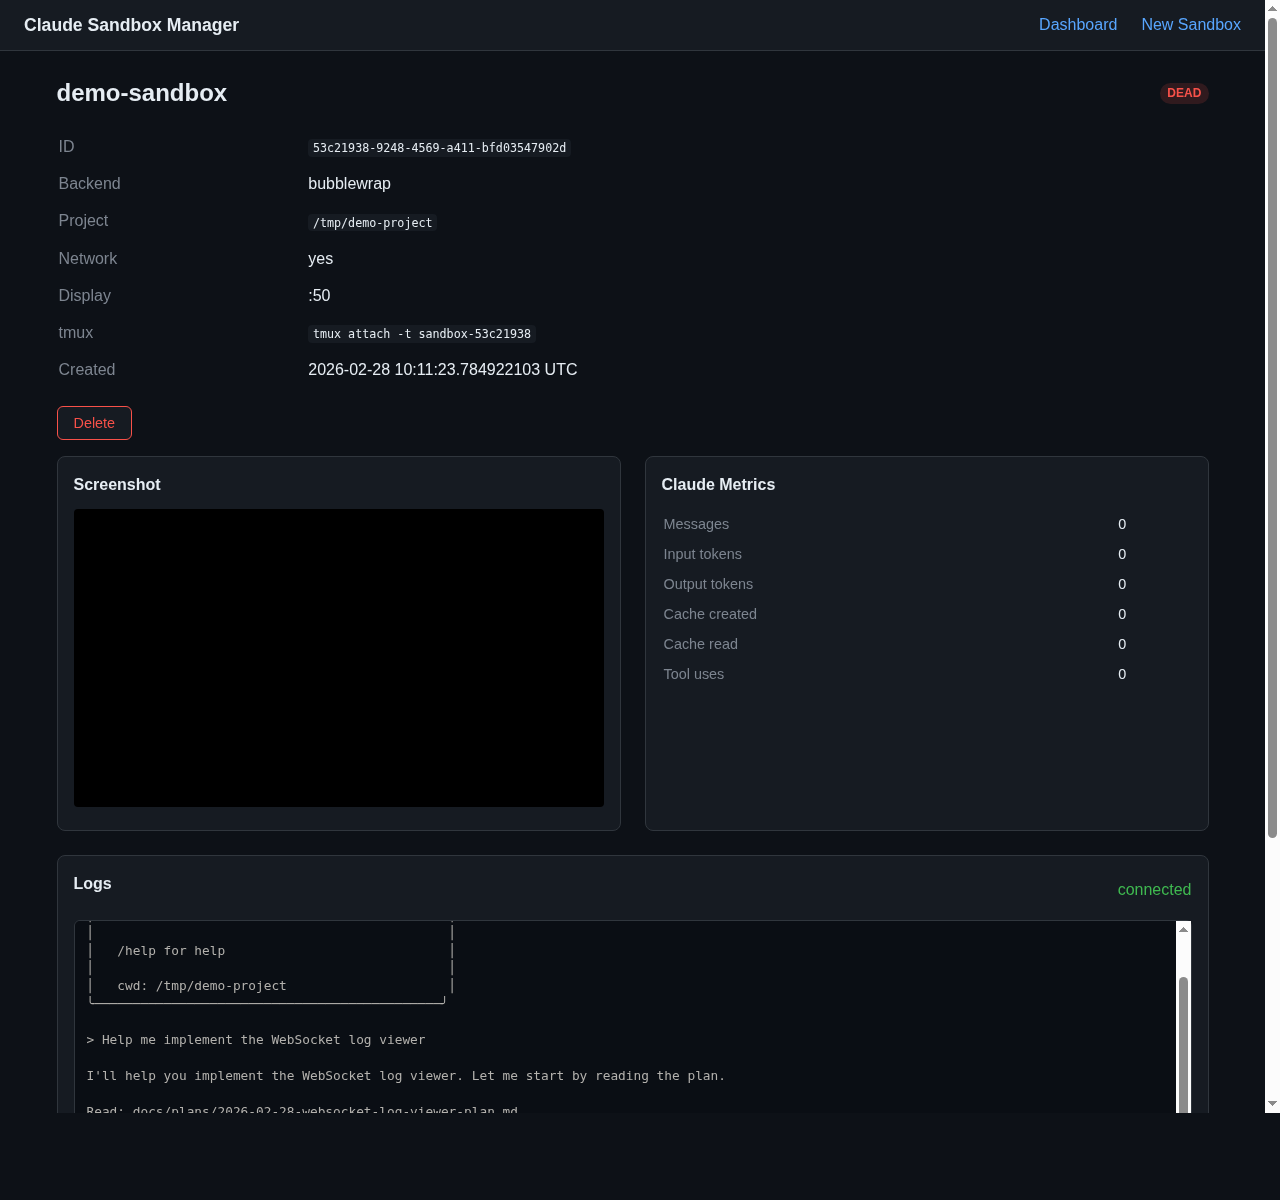Click the Claude Metrics panel heading
This screenshot has width=1280, height=1200.
pos(718,485)
